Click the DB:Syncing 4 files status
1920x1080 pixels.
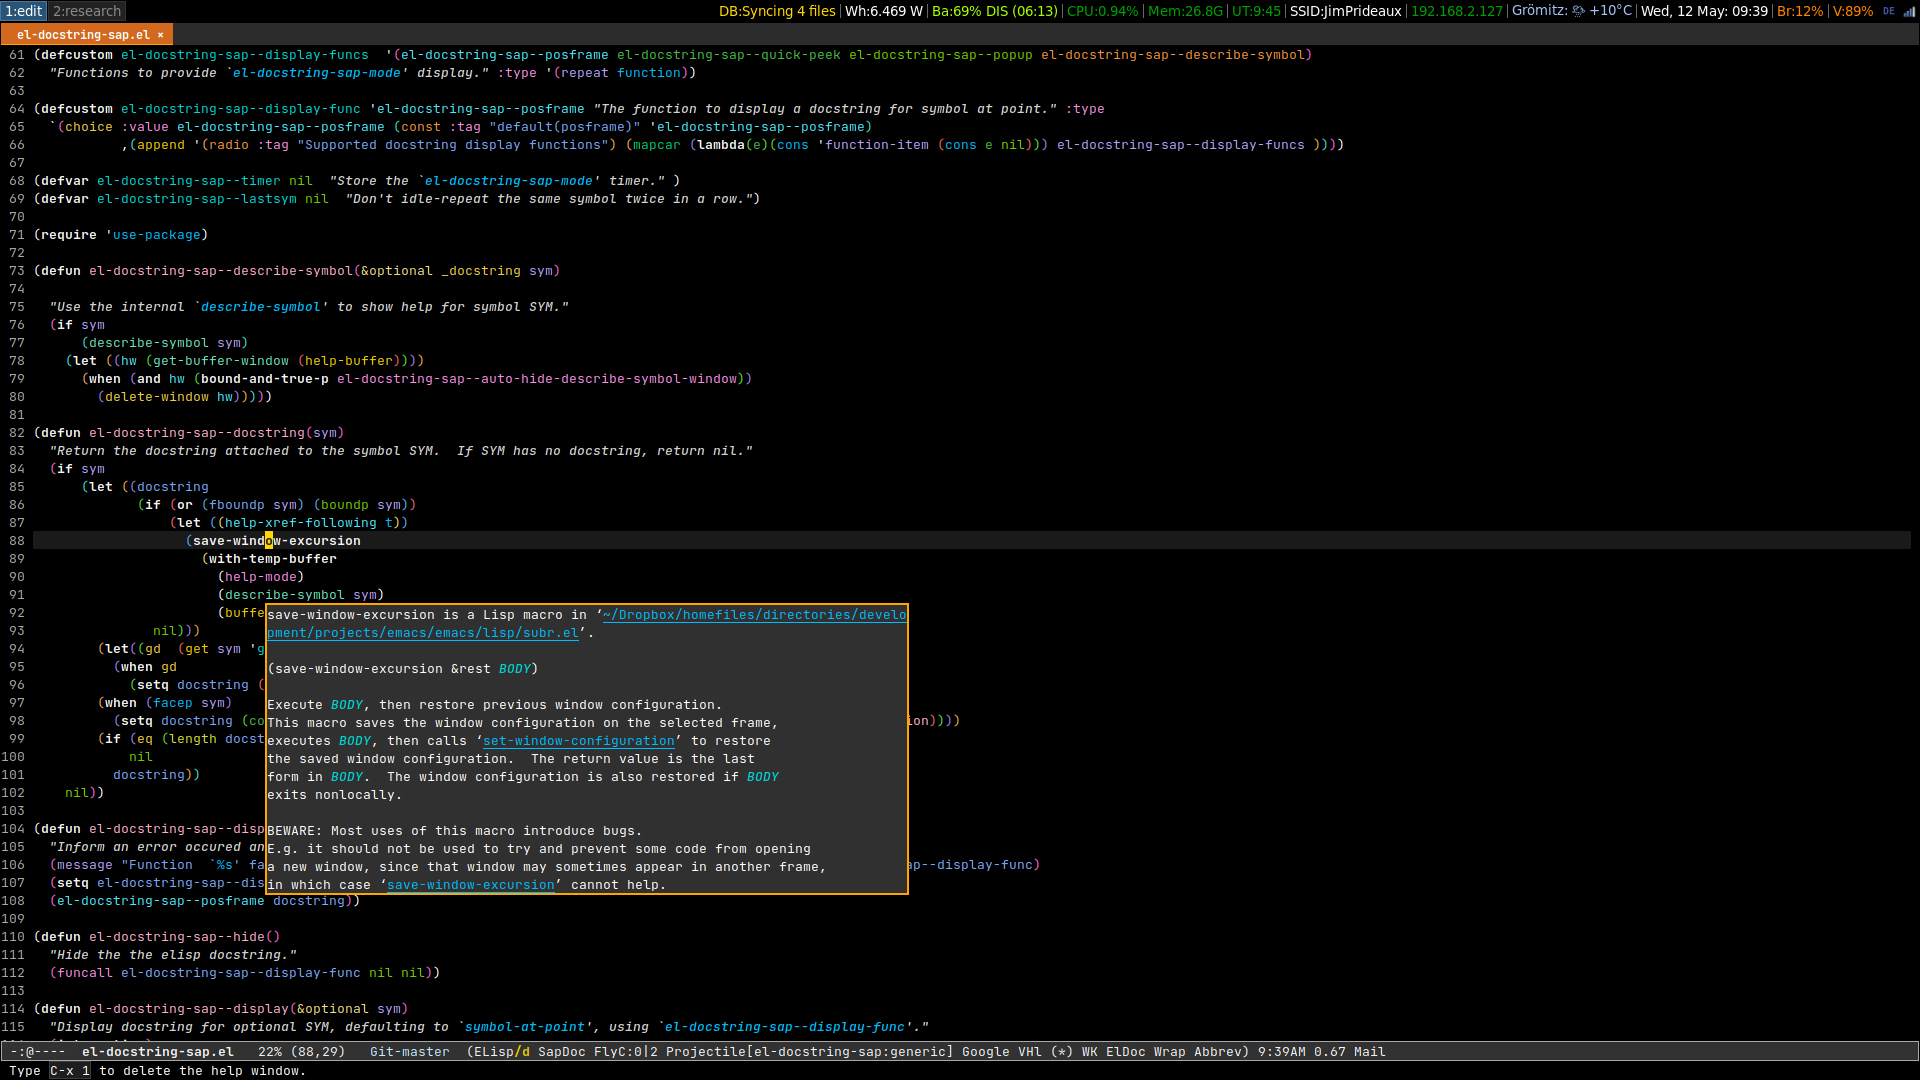pyautogui.click(x=777, y=11)
